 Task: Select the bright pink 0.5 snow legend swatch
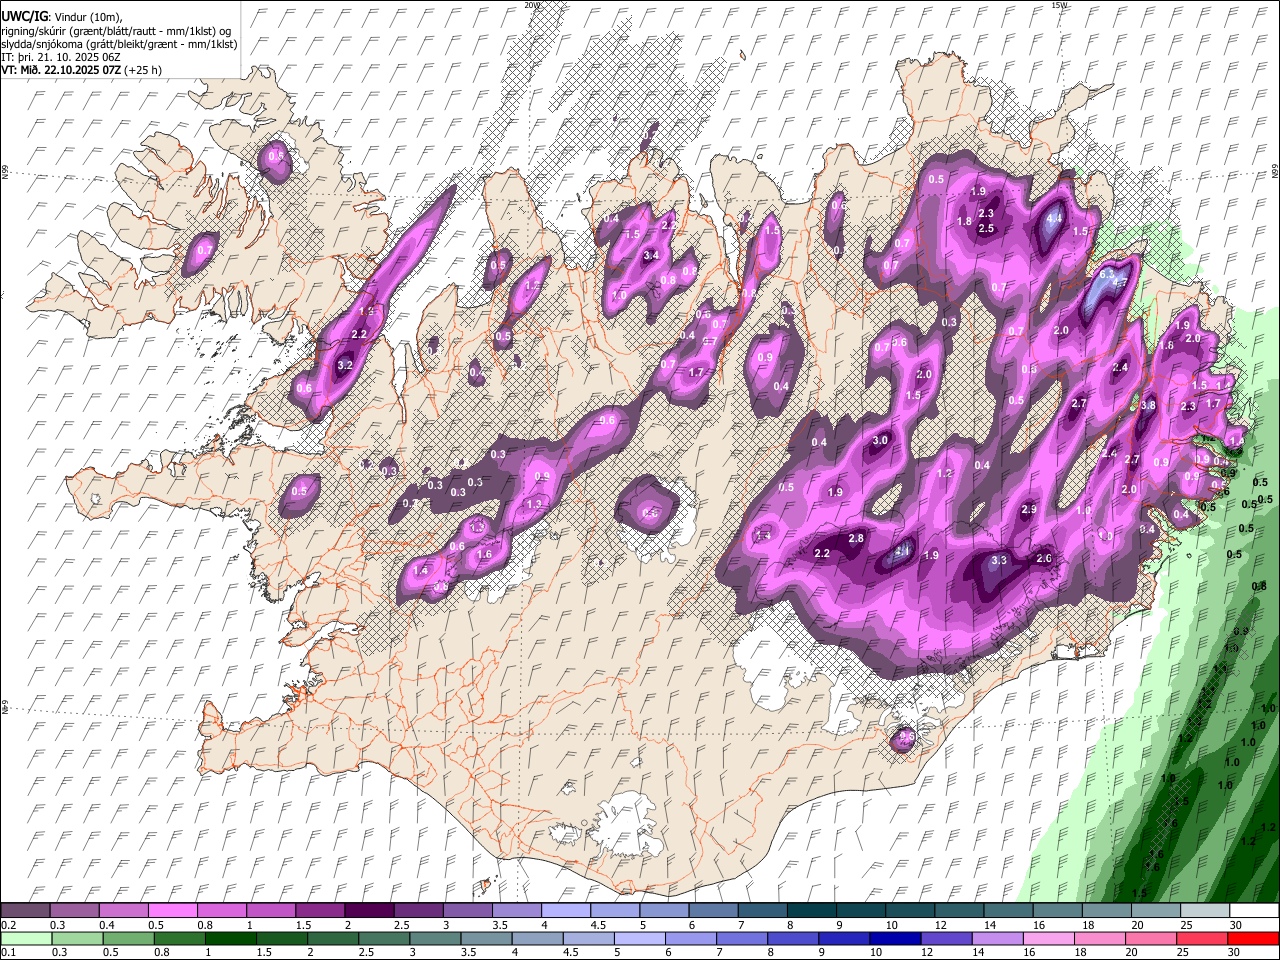172,911
